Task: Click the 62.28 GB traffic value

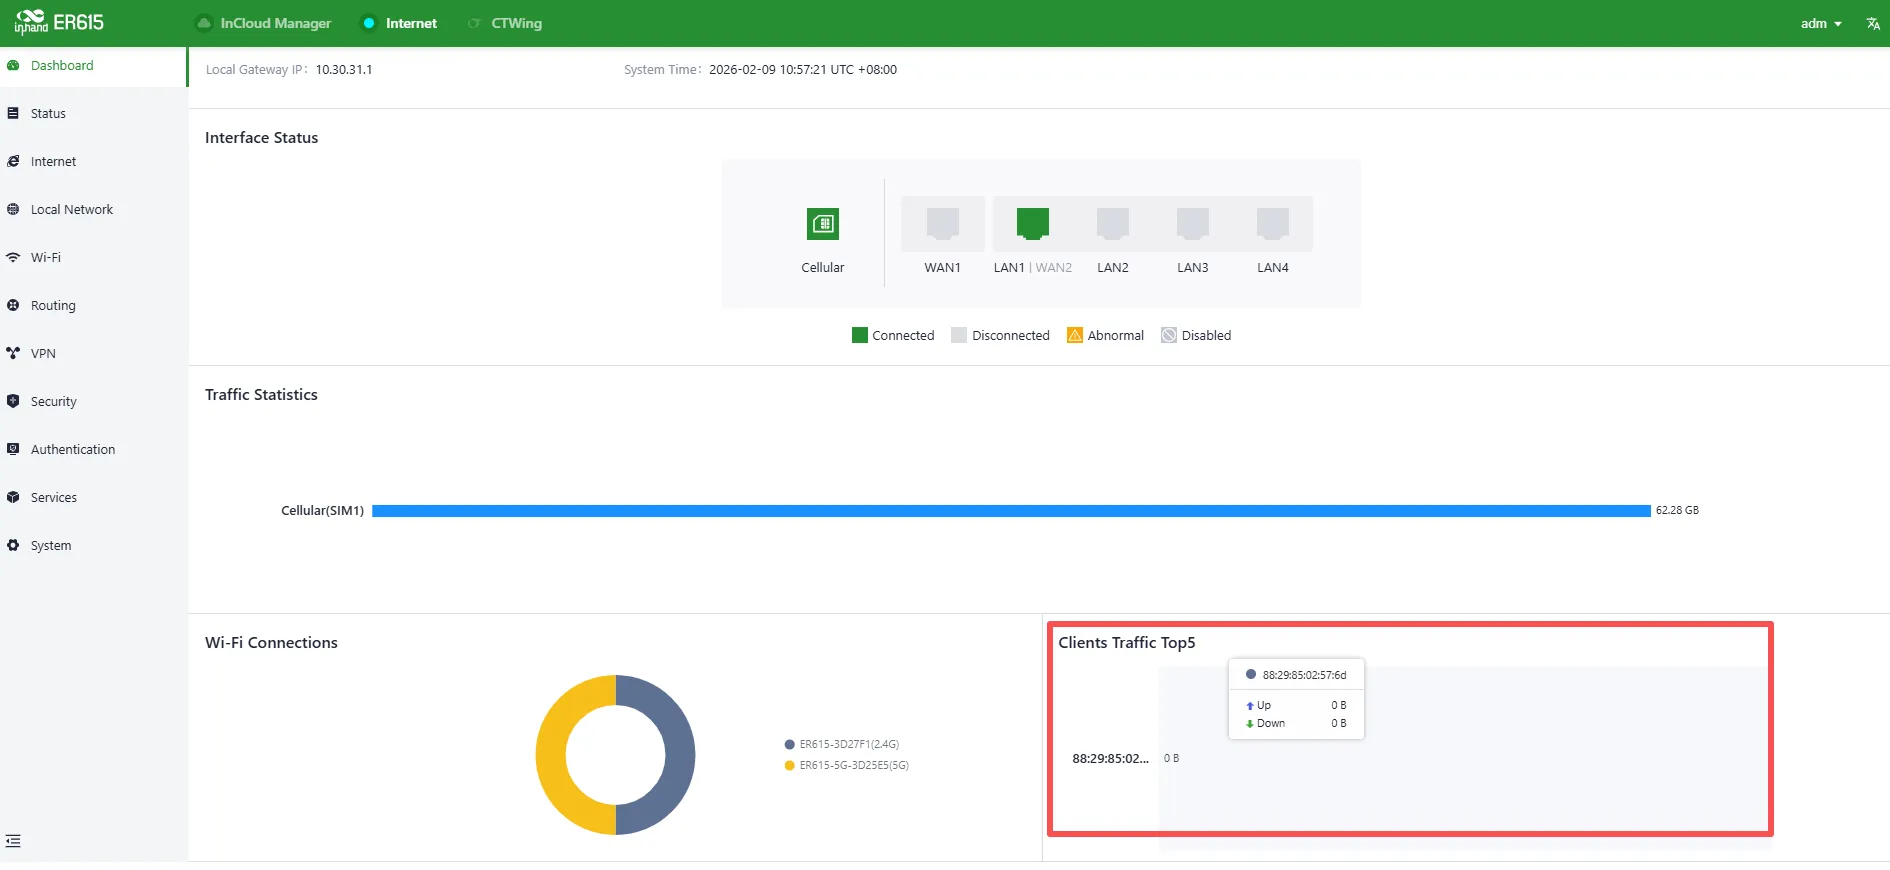Action: [x=1677, y=510]
